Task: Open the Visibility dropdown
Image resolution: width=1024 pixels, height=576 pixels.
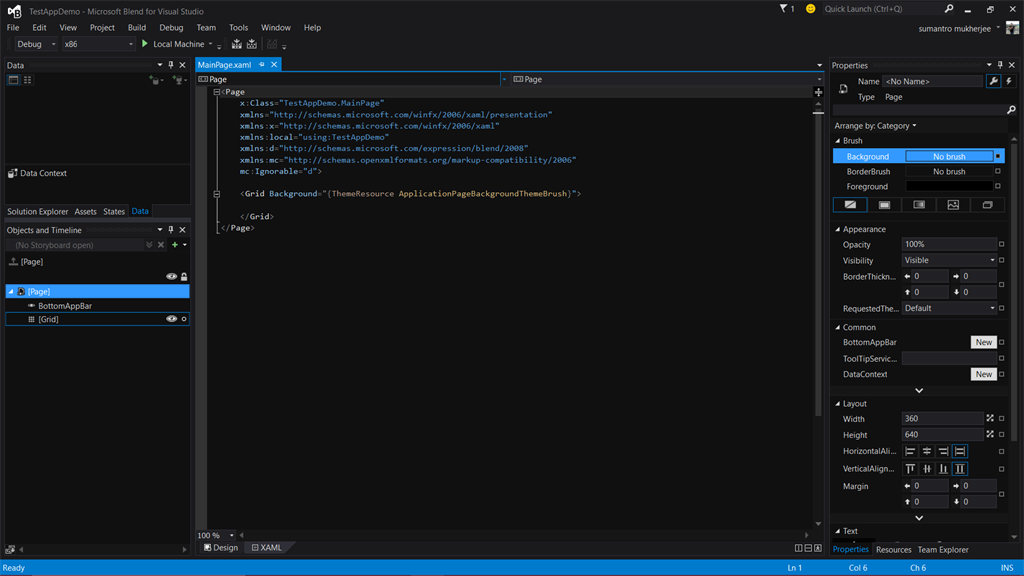Action: click(949, 260)
